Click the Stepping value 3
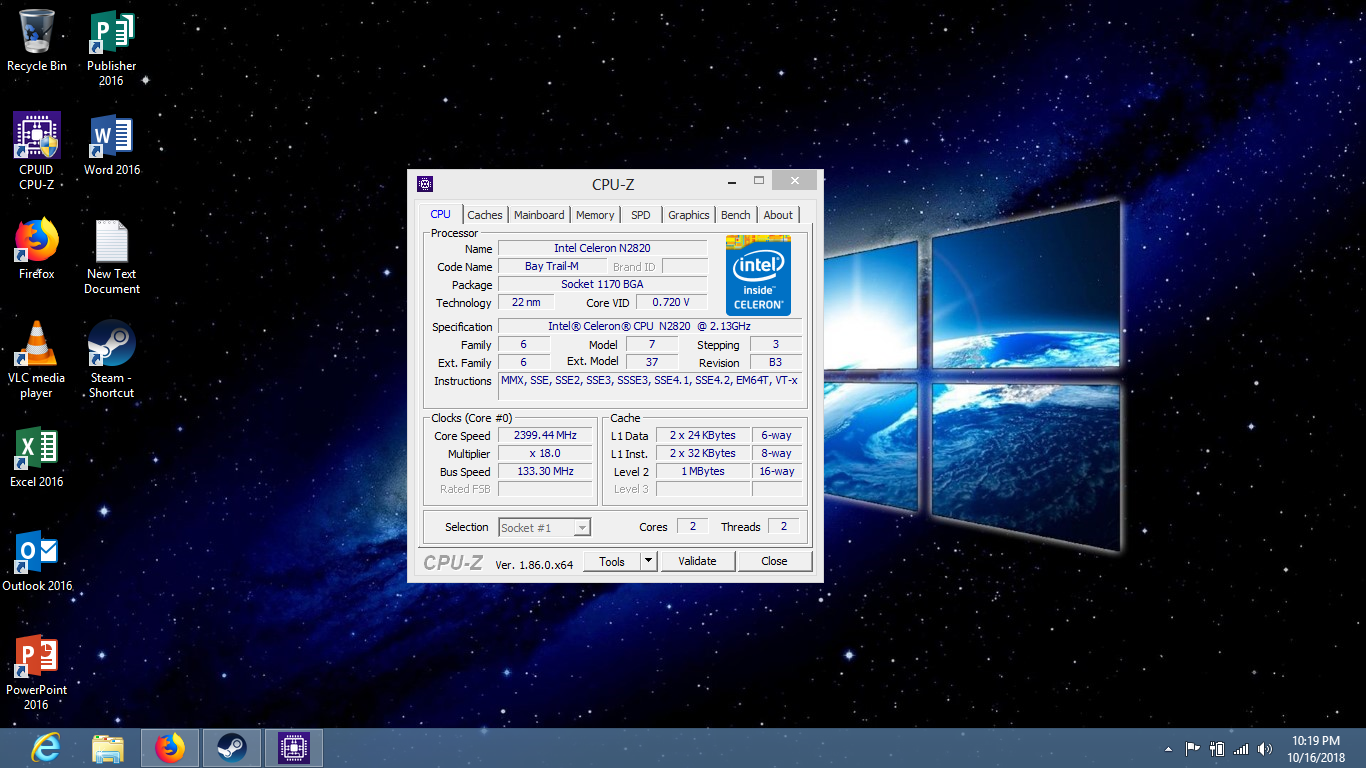The image size is (1366, 768). [x=776, y=344]
